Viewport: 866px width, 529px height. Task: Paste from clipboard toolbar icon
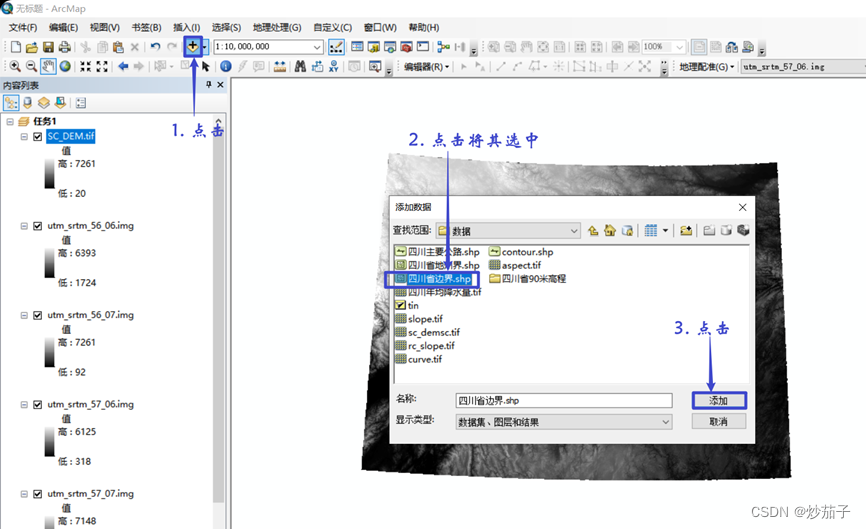(x=118, y=47)
